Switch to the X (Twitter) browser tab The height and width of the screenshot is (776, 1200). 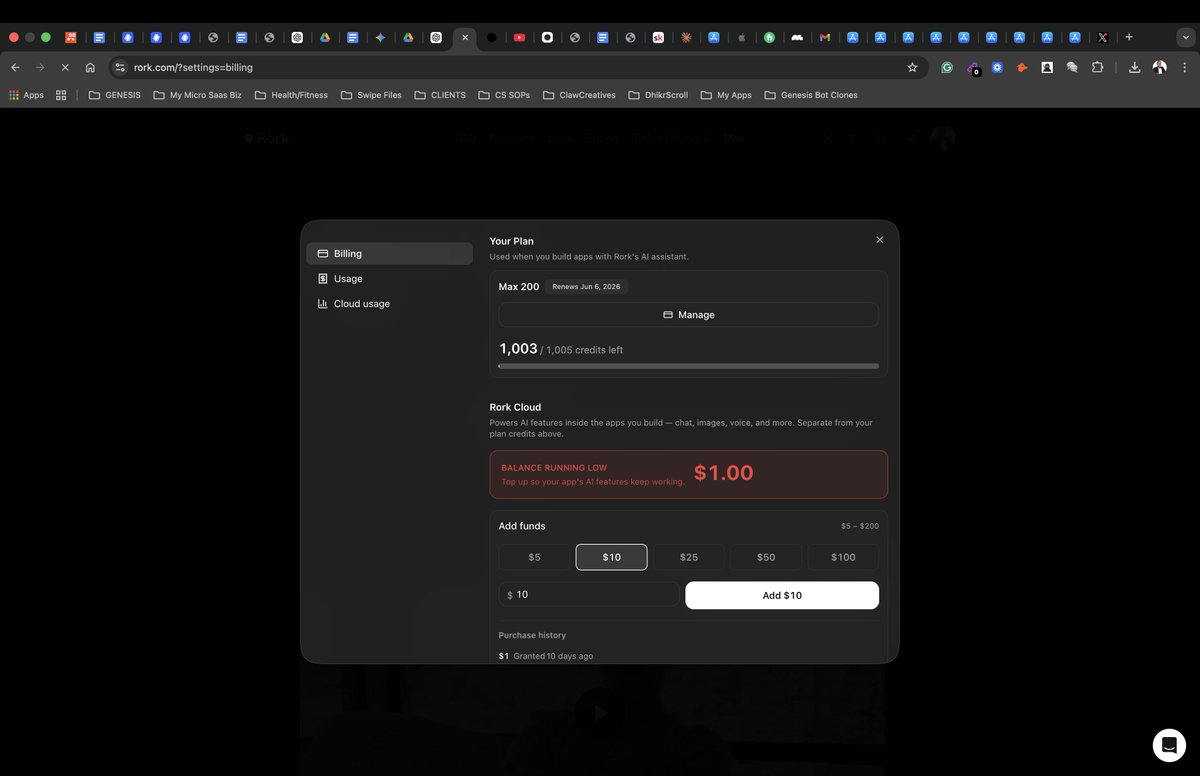1102,37
